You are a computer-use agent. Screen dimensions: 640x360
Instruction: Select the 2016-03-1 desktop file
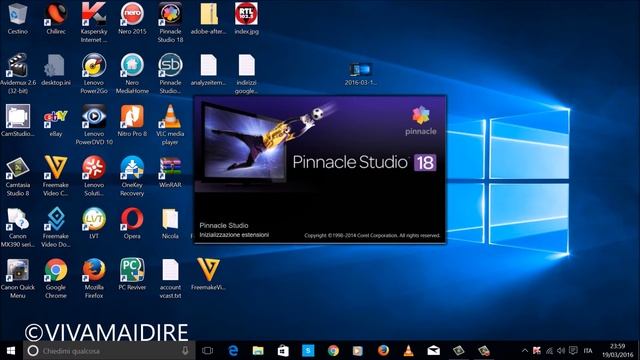point(360,74)
